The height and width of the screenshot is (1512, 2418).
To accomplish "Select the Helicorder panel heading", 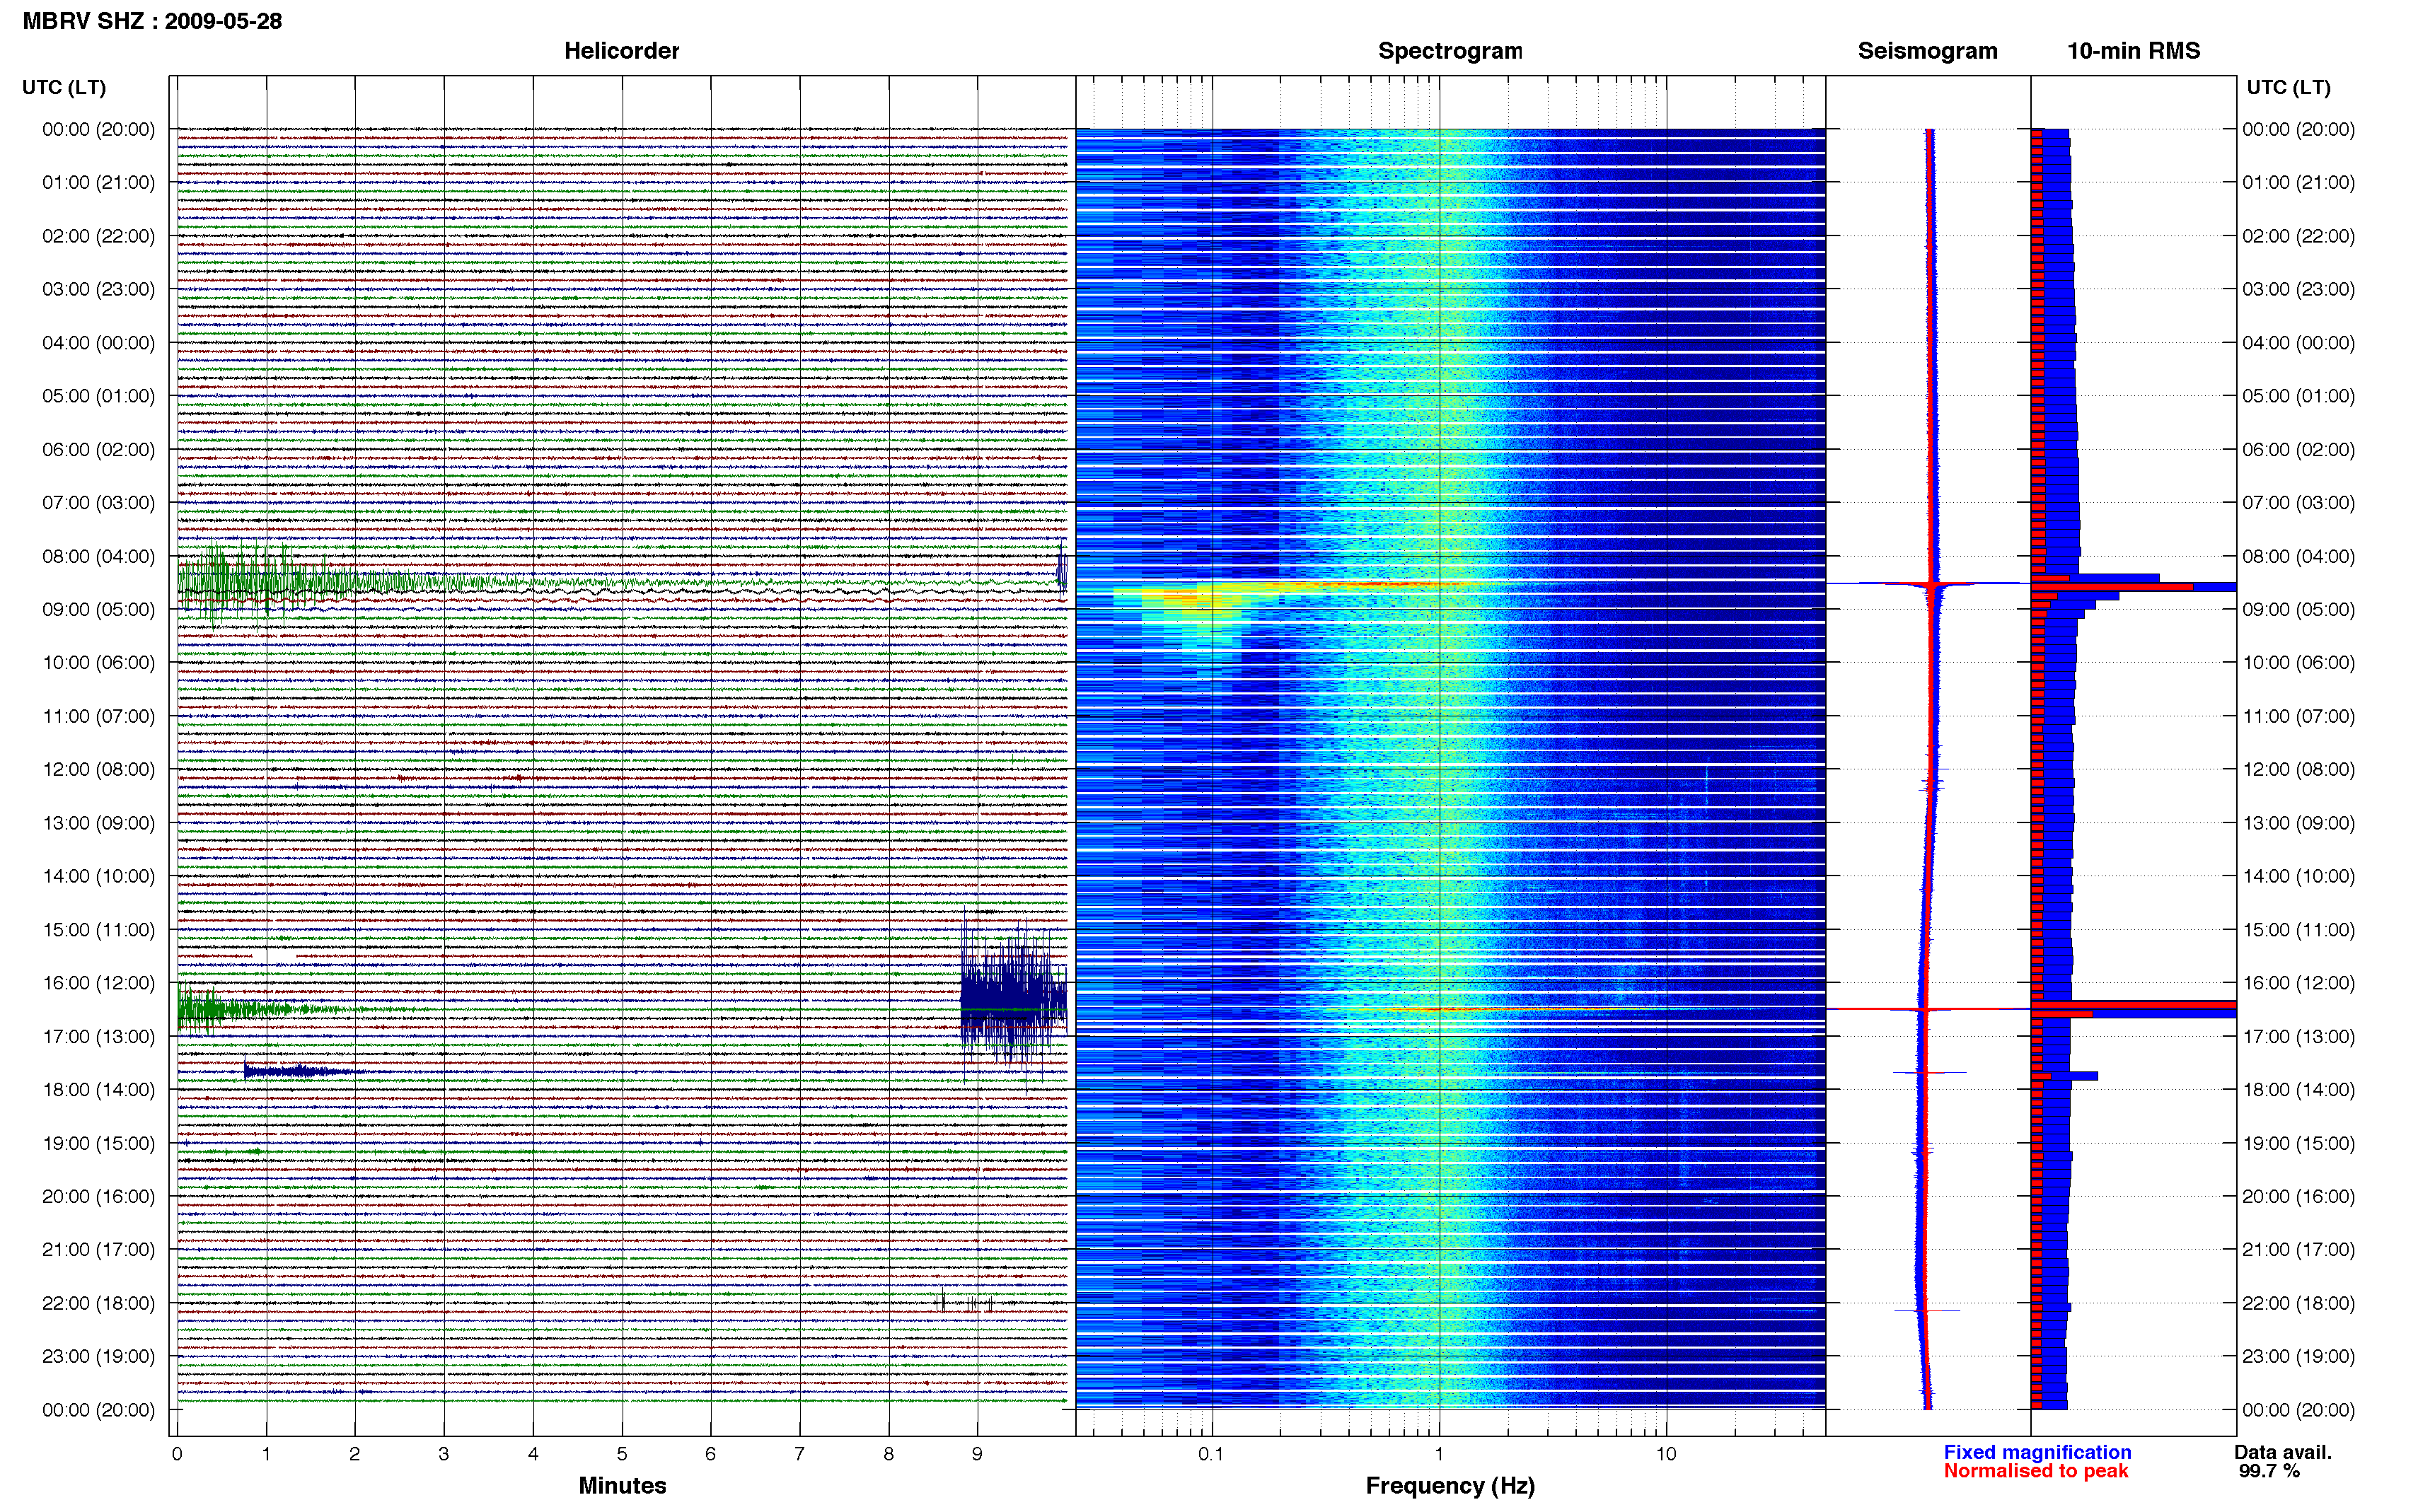I will 621,51.
